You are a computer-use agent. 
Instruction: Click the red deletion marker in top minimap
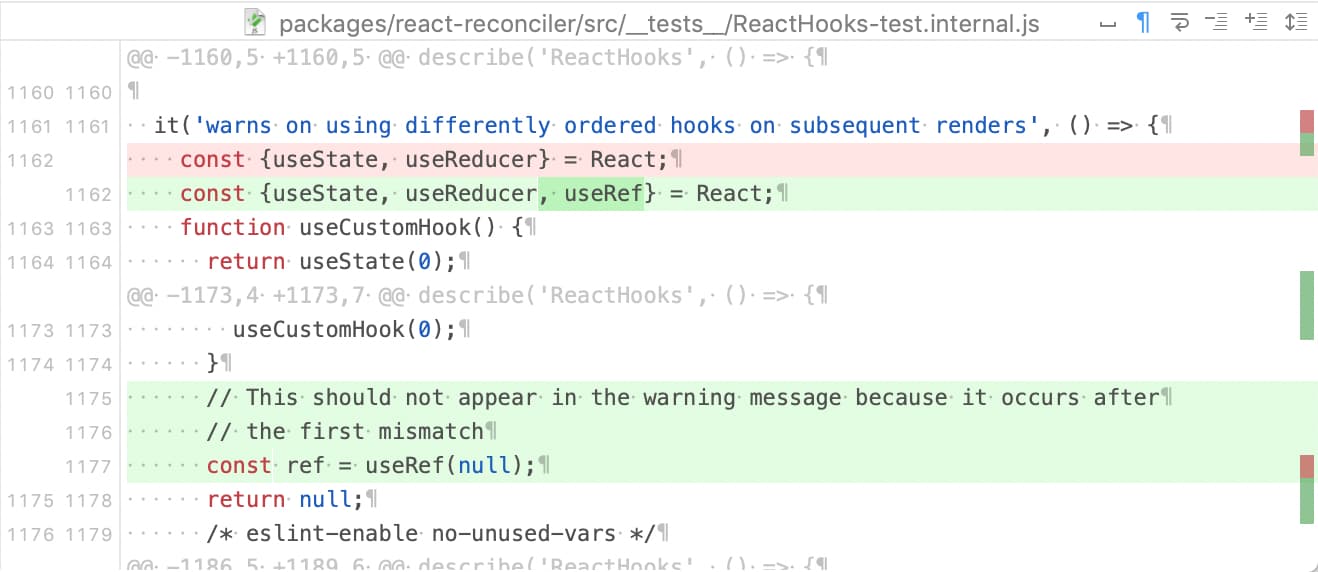click(1307, 121)
